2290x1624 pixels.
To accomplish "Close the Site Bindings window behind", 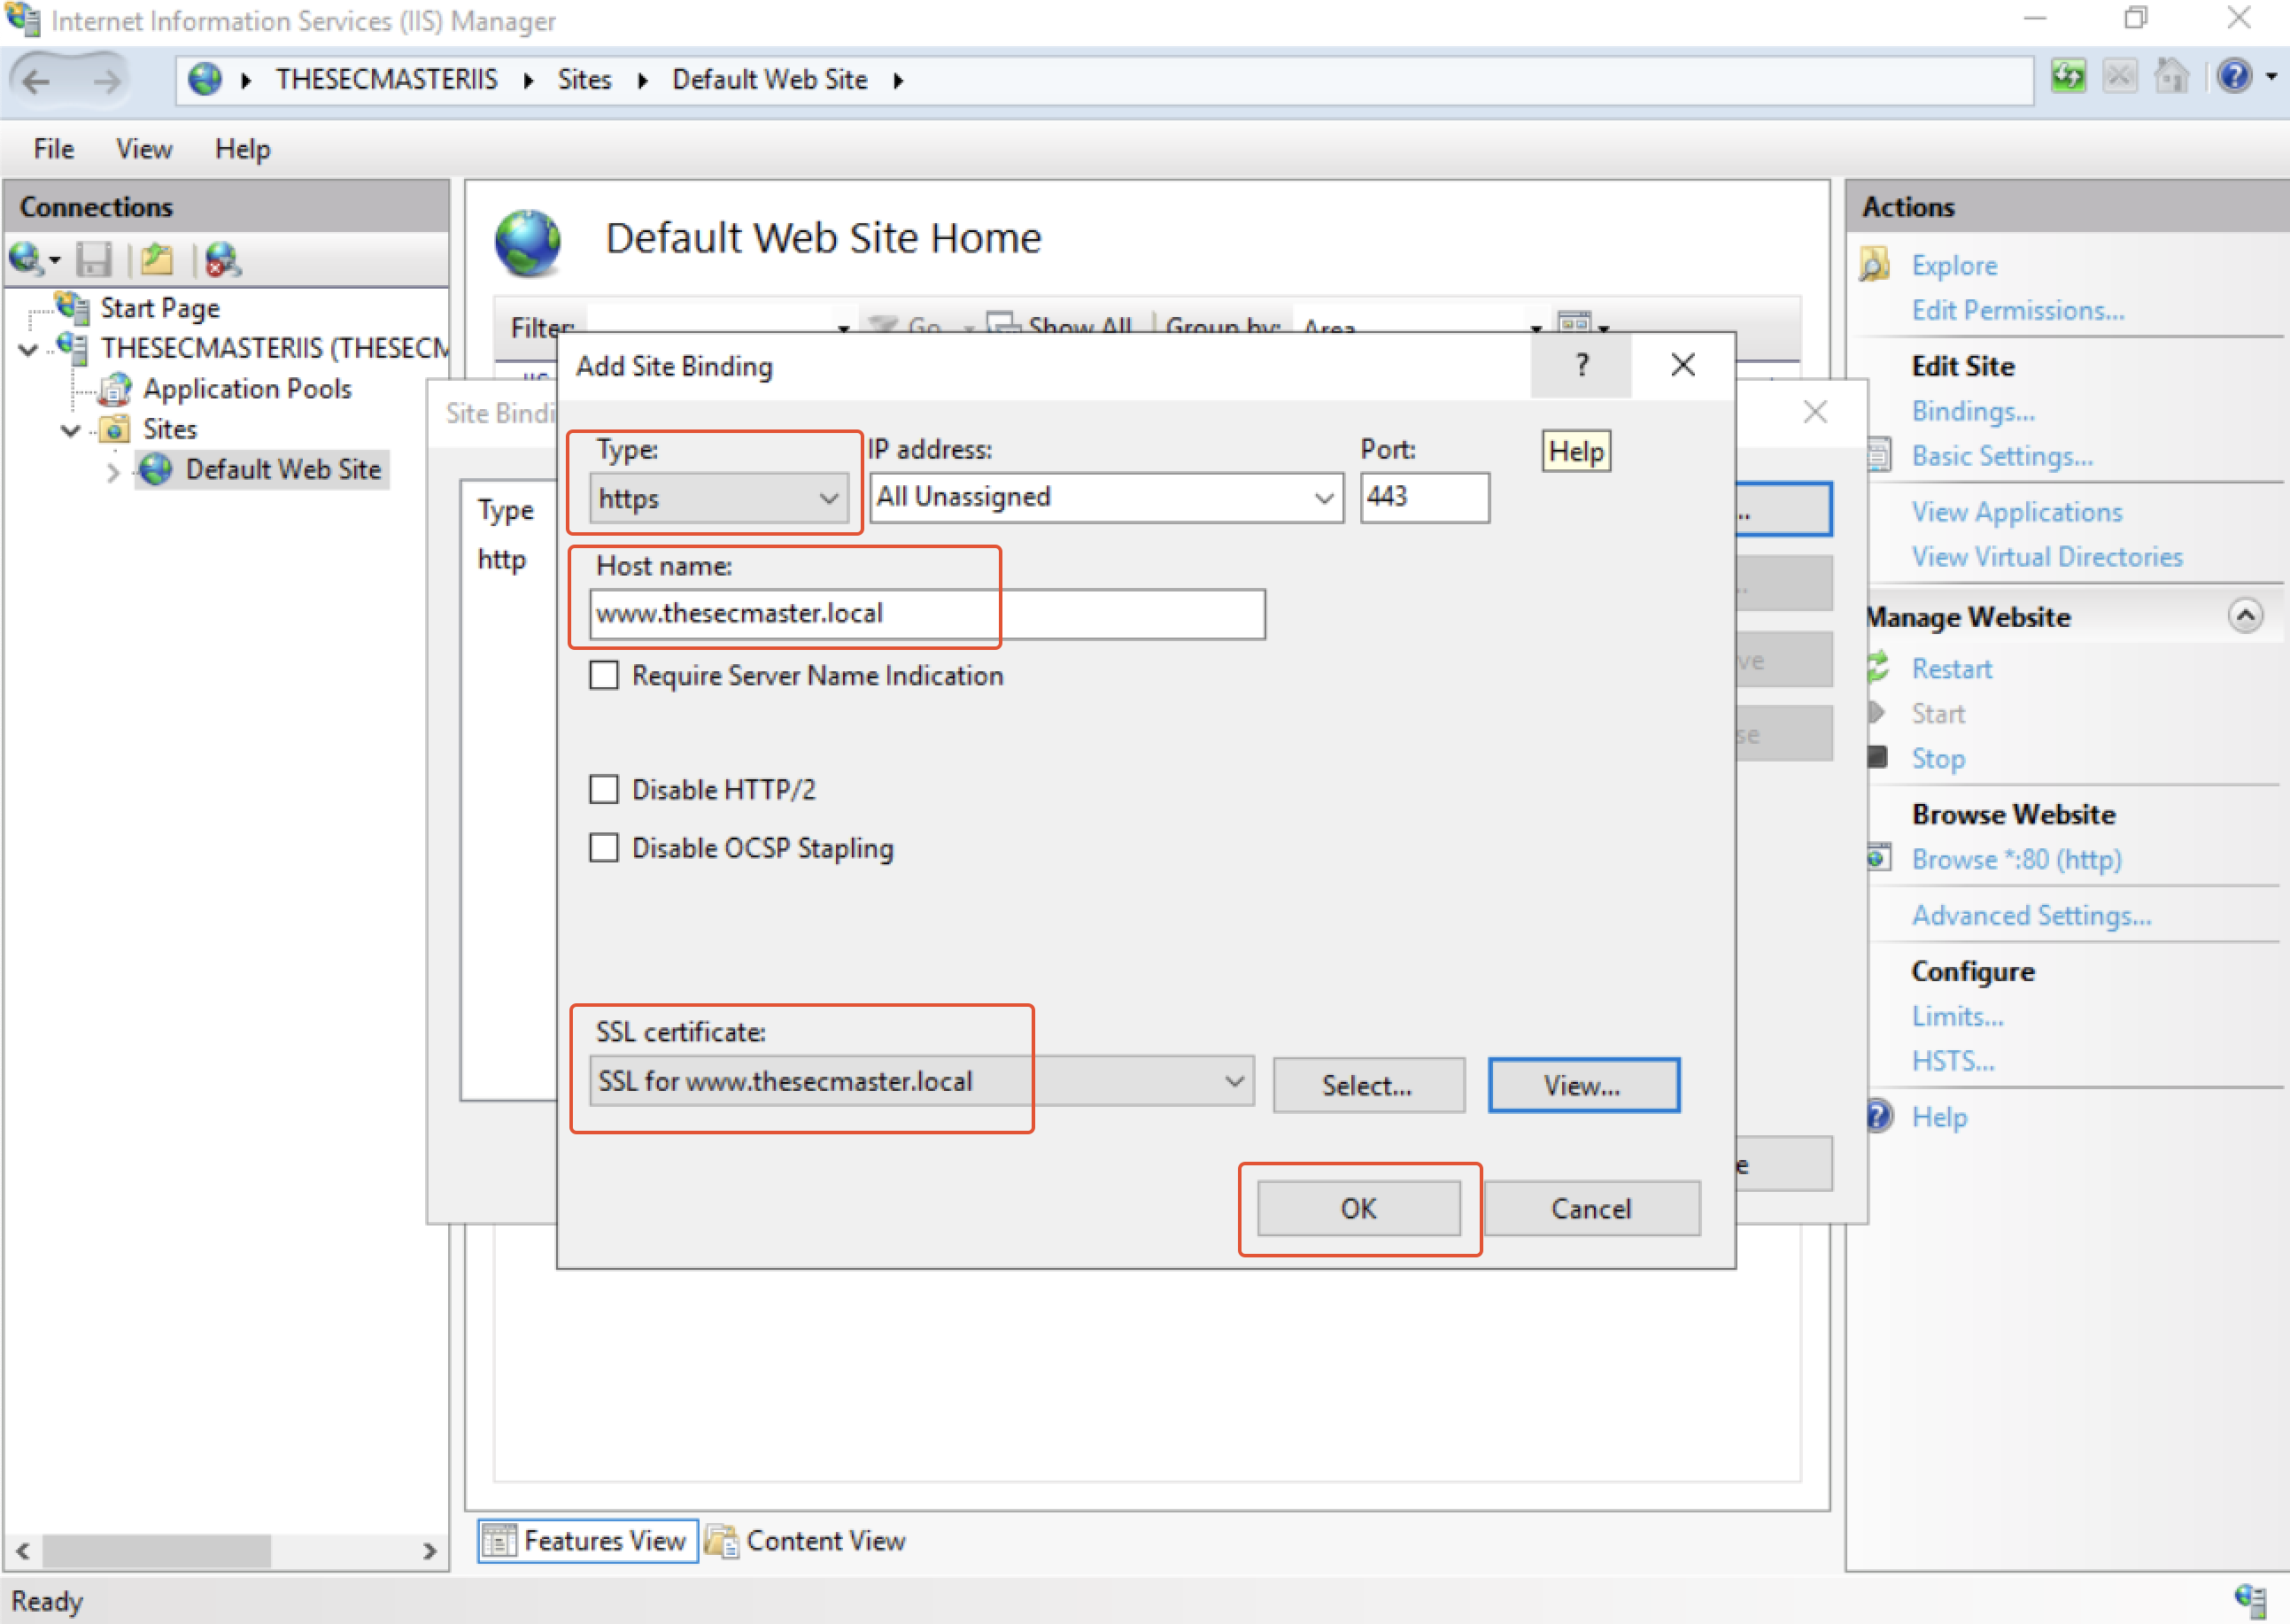I will click(1815, 412).
